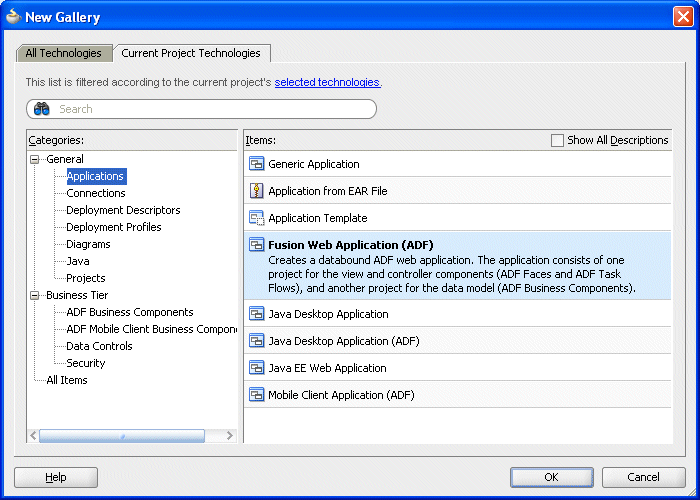Select Generic Application item text
The image size is (700, 500).
[x=314, y=164]
